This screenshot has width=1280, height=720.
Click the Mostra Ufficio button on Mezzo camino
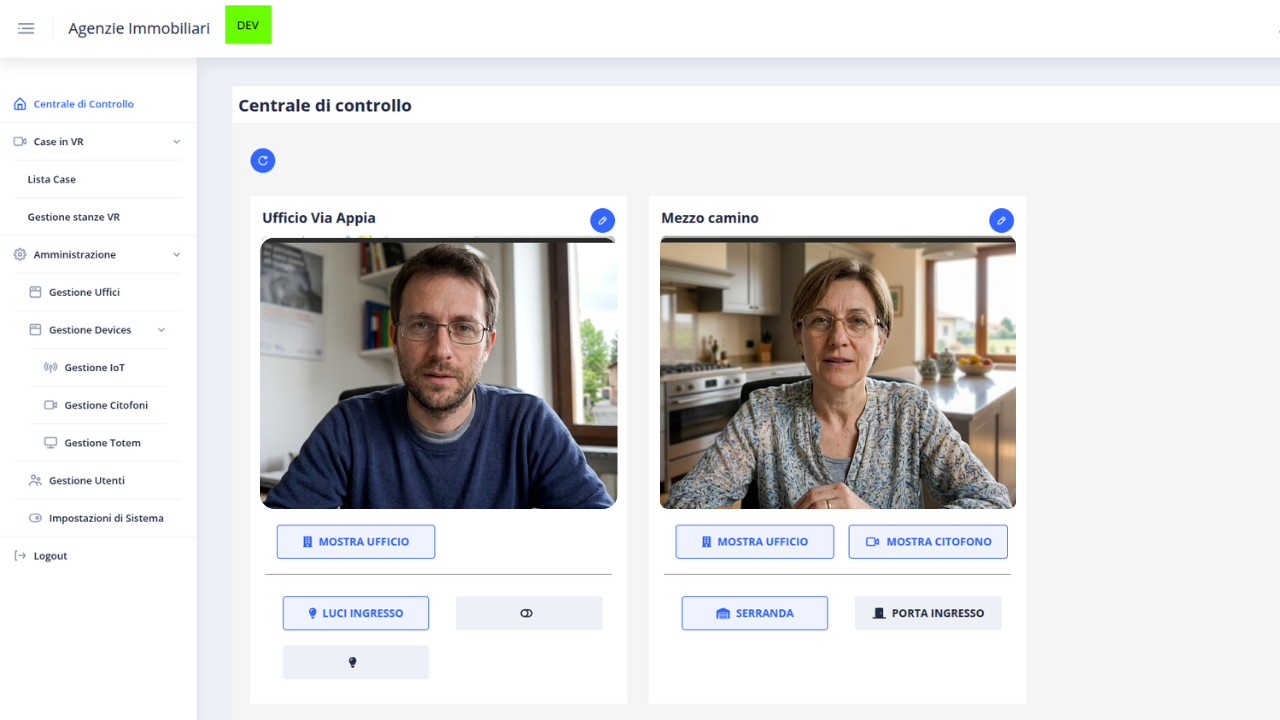click(x=754, y=541)
